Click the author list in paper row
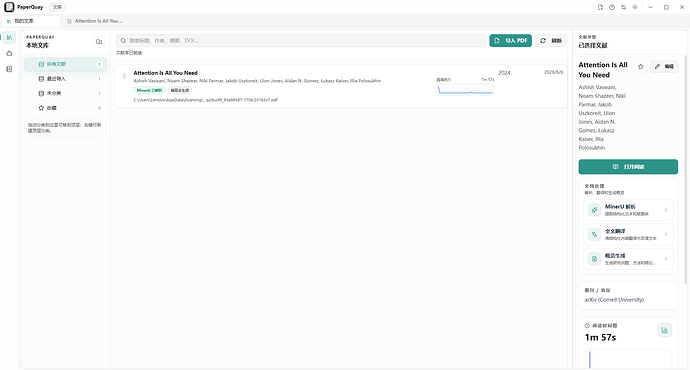 [257, 81]
